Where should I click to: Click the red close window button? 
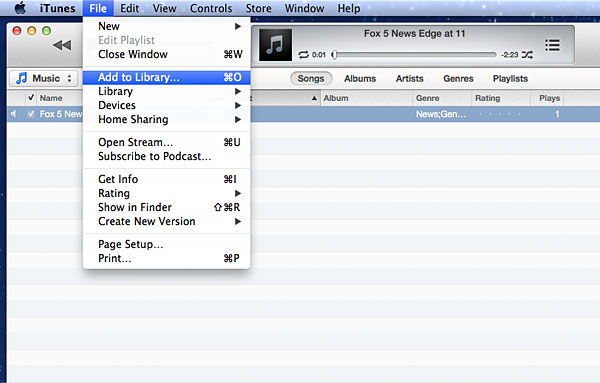pyautogui.click(x=17, y=31)
